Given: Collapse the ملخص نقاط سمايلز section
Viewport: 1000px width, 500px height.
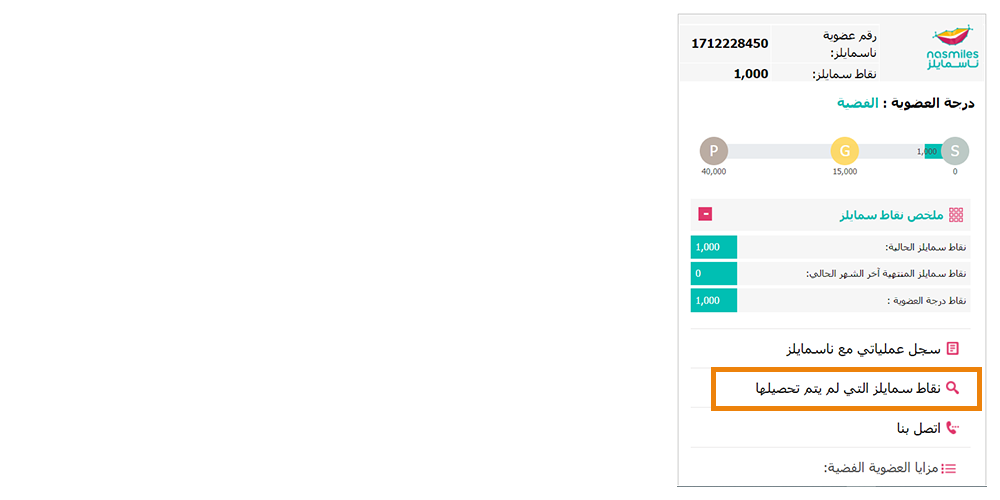Looking at the screenshot, I should [705, 214].
